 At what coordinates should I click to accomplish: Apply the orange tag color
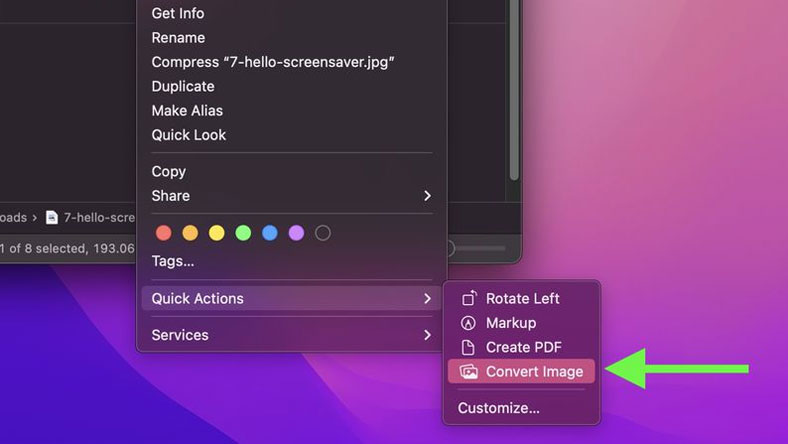coord(190,233)
